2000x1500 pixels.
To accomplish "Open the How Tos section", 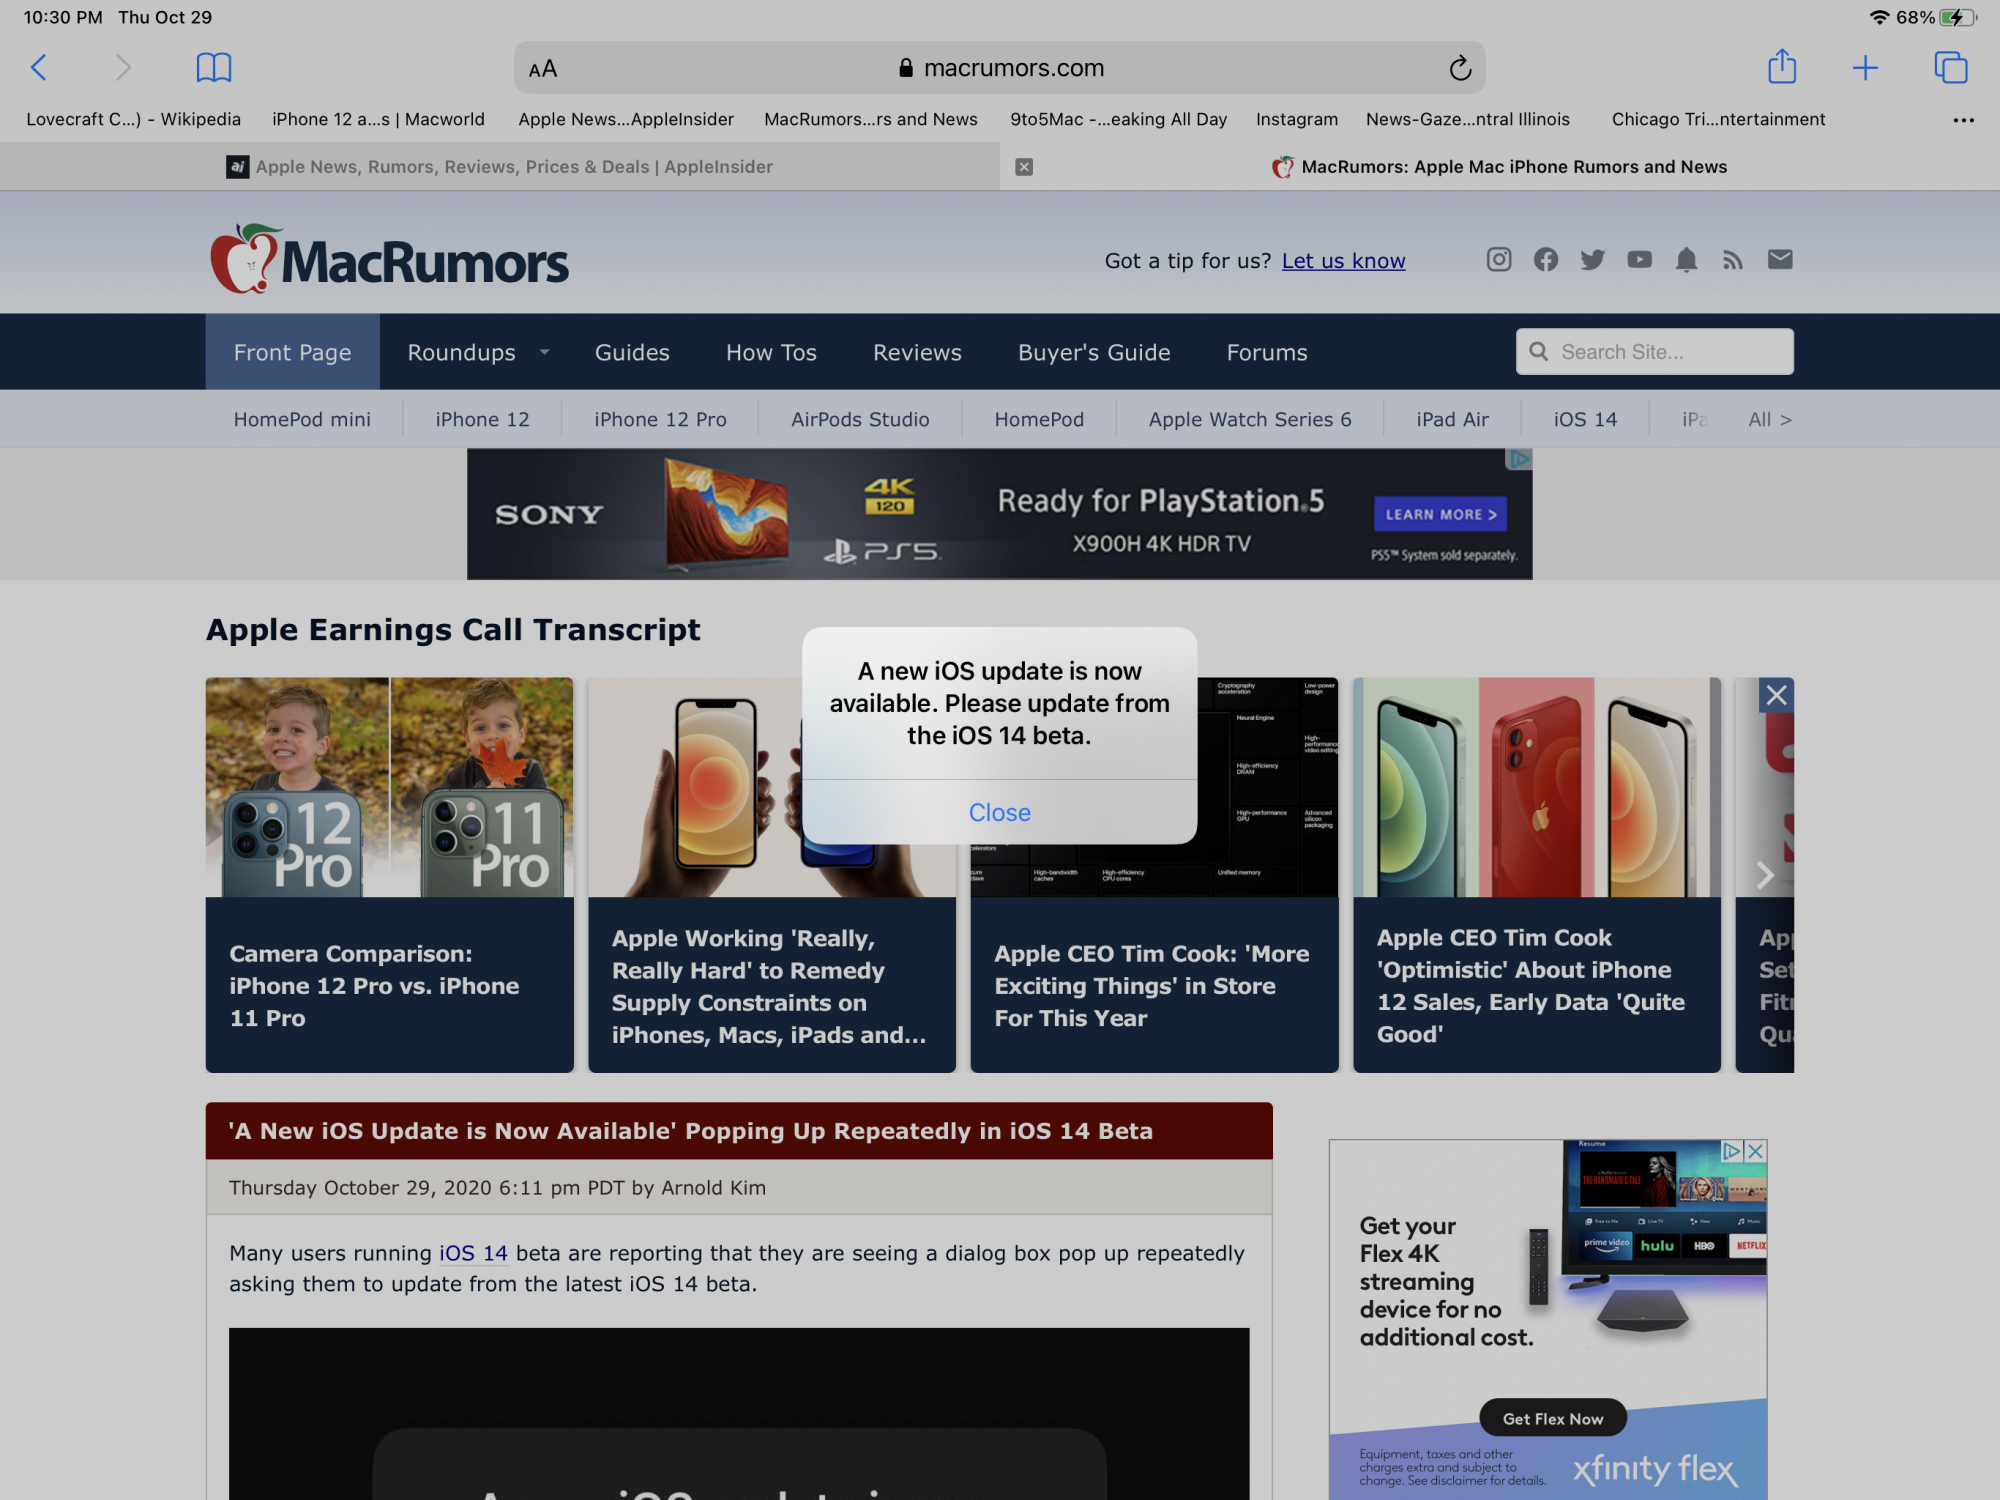I will point(771,352).
